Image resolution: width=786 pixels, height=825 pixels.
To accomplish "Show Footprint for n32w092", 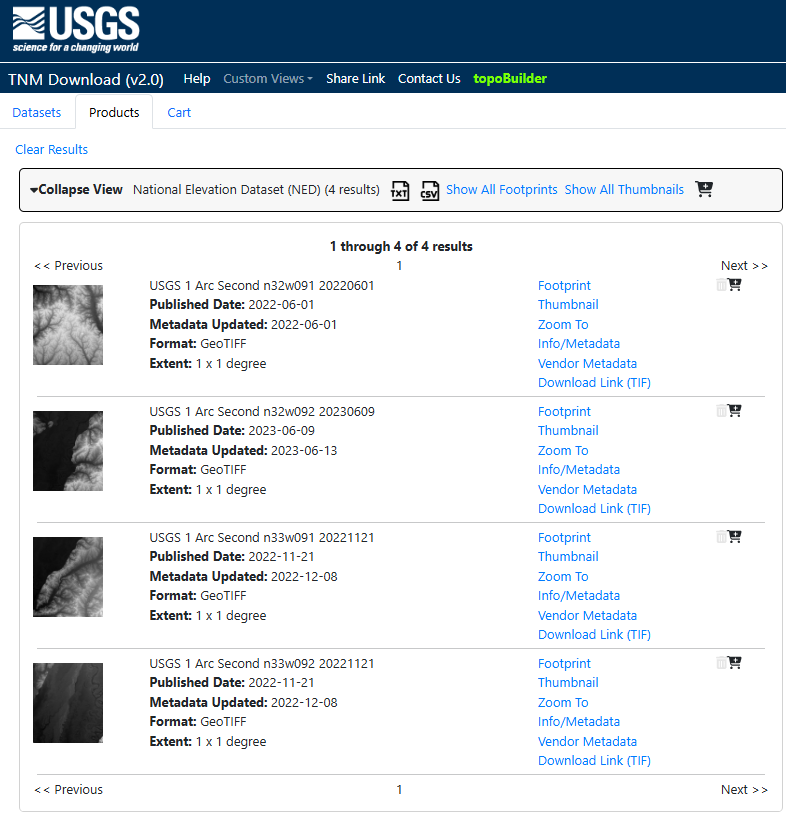I will click(x=564, y=411).
